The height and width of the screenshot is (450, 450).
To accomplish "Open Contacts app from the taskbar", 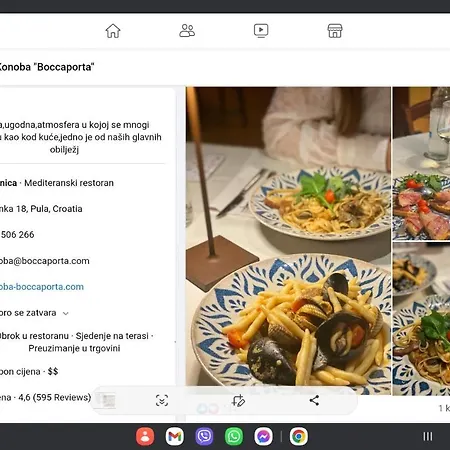I will pos(145,436).
